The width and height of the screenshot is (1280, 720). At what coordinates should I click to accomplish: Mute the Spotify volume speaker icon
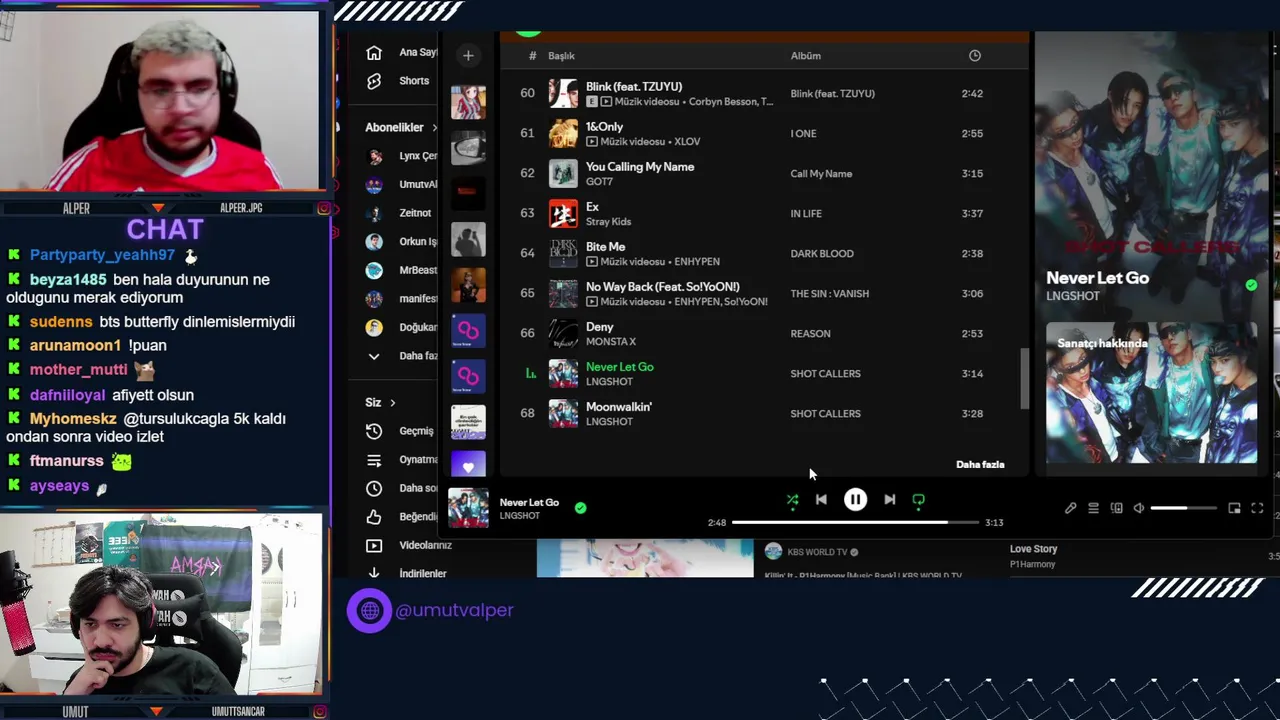(1138, 508)
